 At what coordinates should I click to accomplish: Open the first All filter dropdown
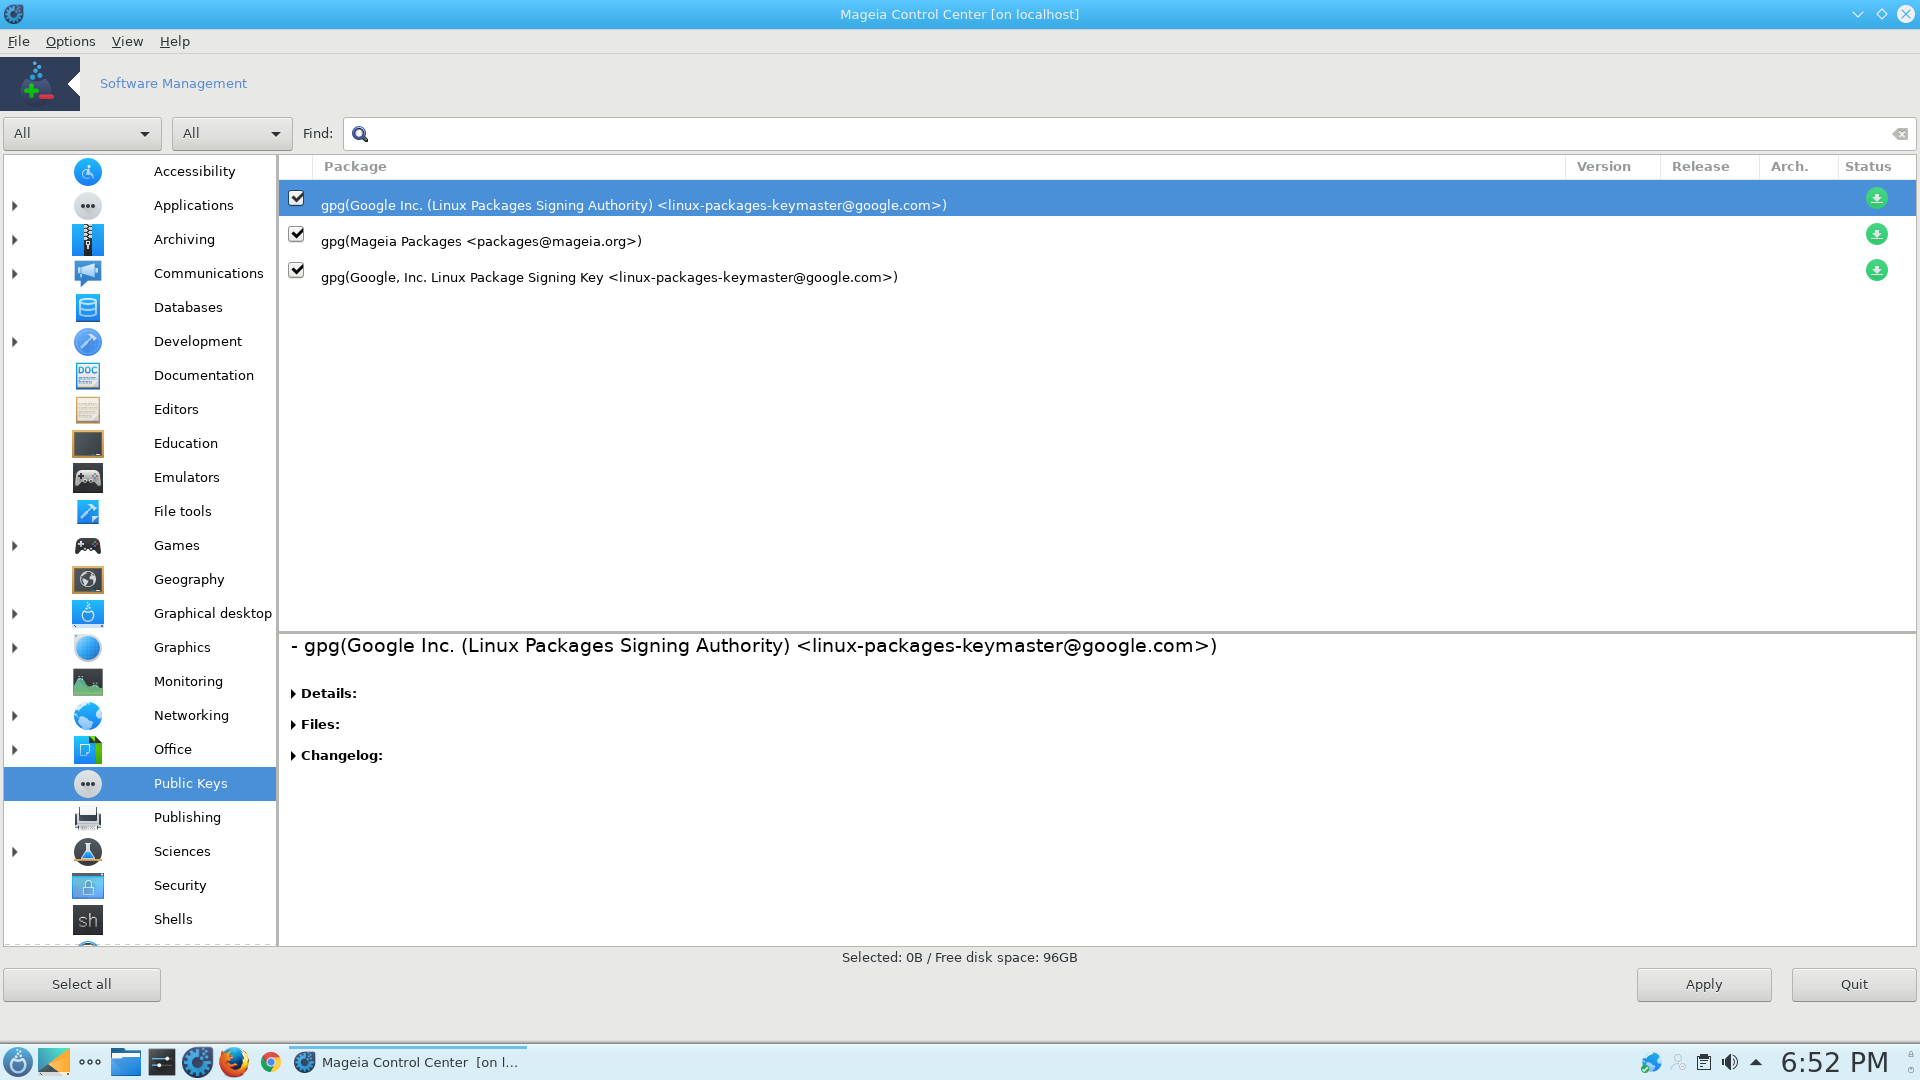(82, 134)
